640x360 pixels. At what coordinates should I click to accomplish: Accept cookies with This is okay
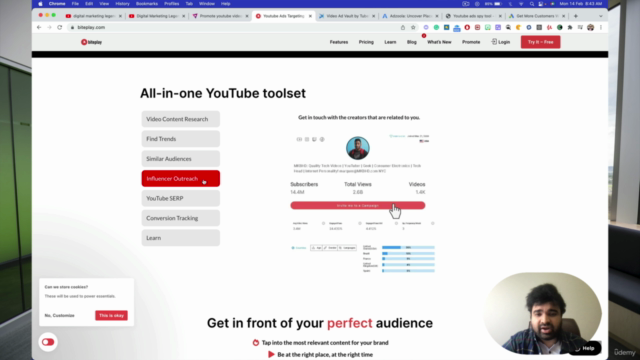pyautogui.click(x=111, y=316)
